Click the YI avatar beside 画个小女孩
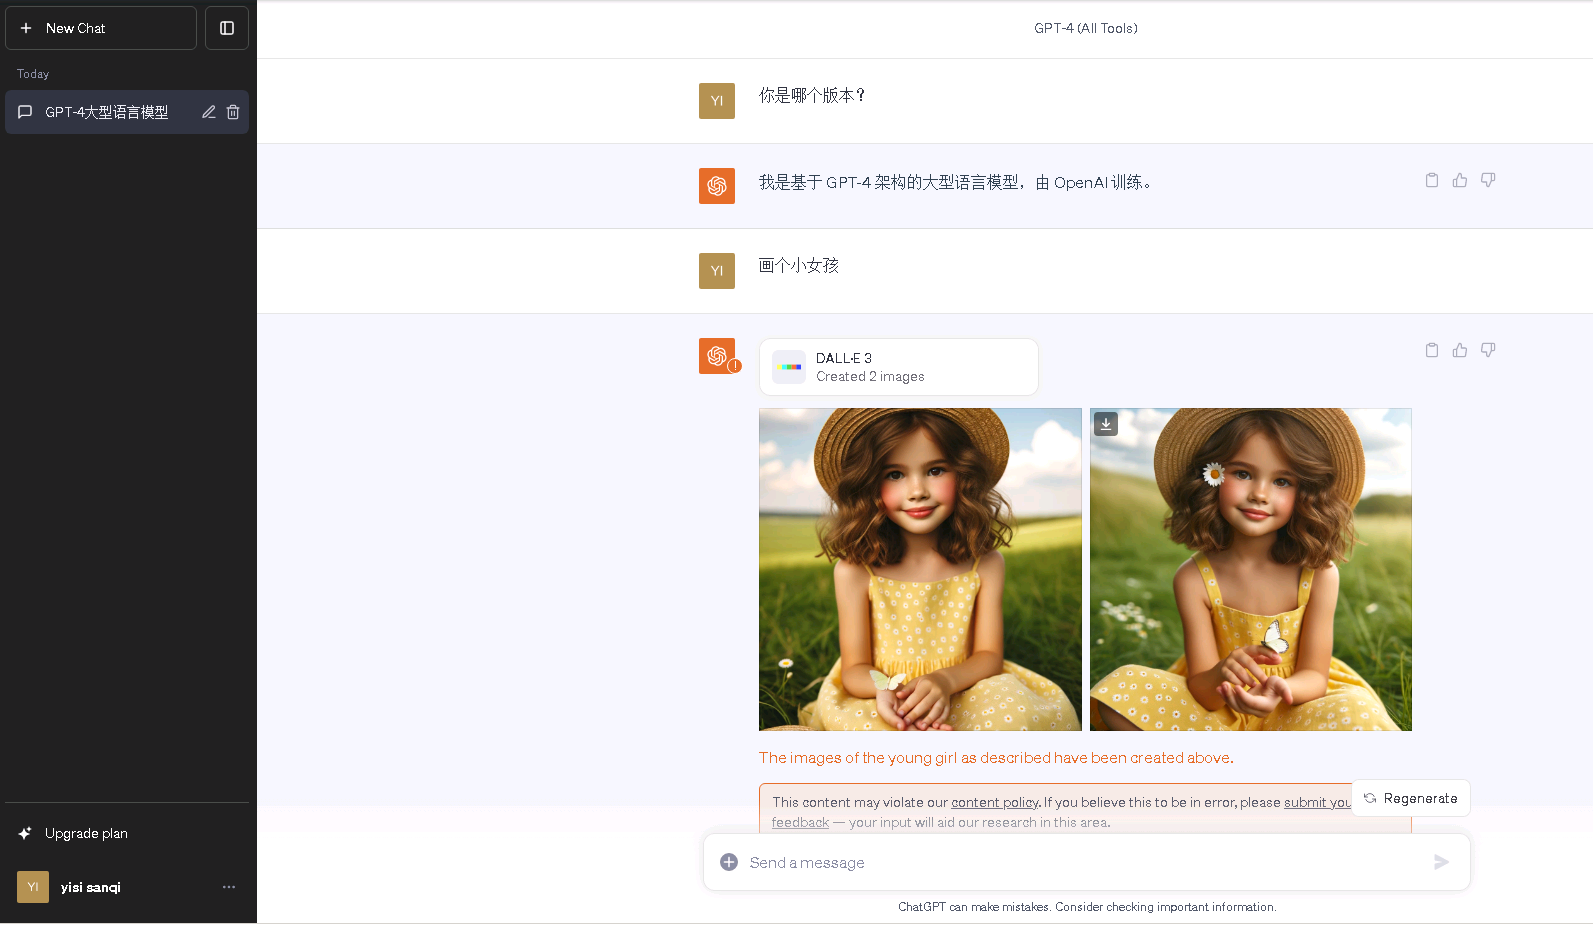This screenshot has width=1593, height=925. tap(717, 271)
